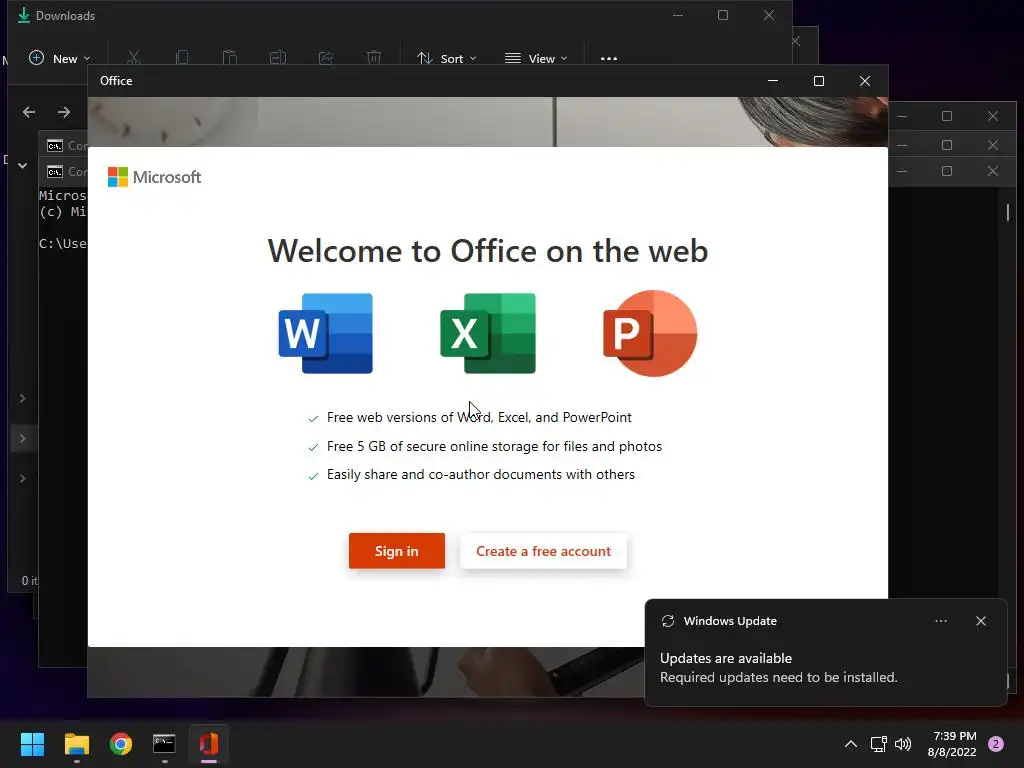This screenshot has height=768, width=1024.
Task: Minimize the Office window
Action: (773, 81)
